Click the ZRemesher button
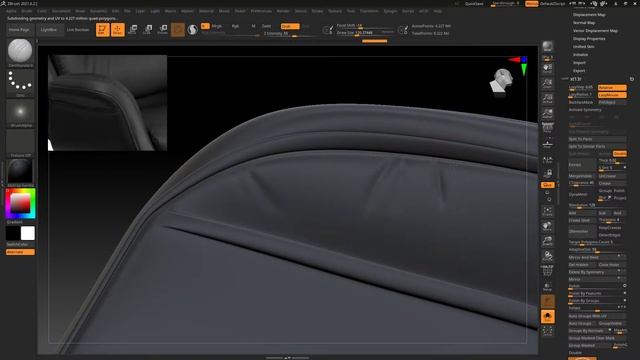The width and height of the screenshot is (640, 360). pos(582,231)
